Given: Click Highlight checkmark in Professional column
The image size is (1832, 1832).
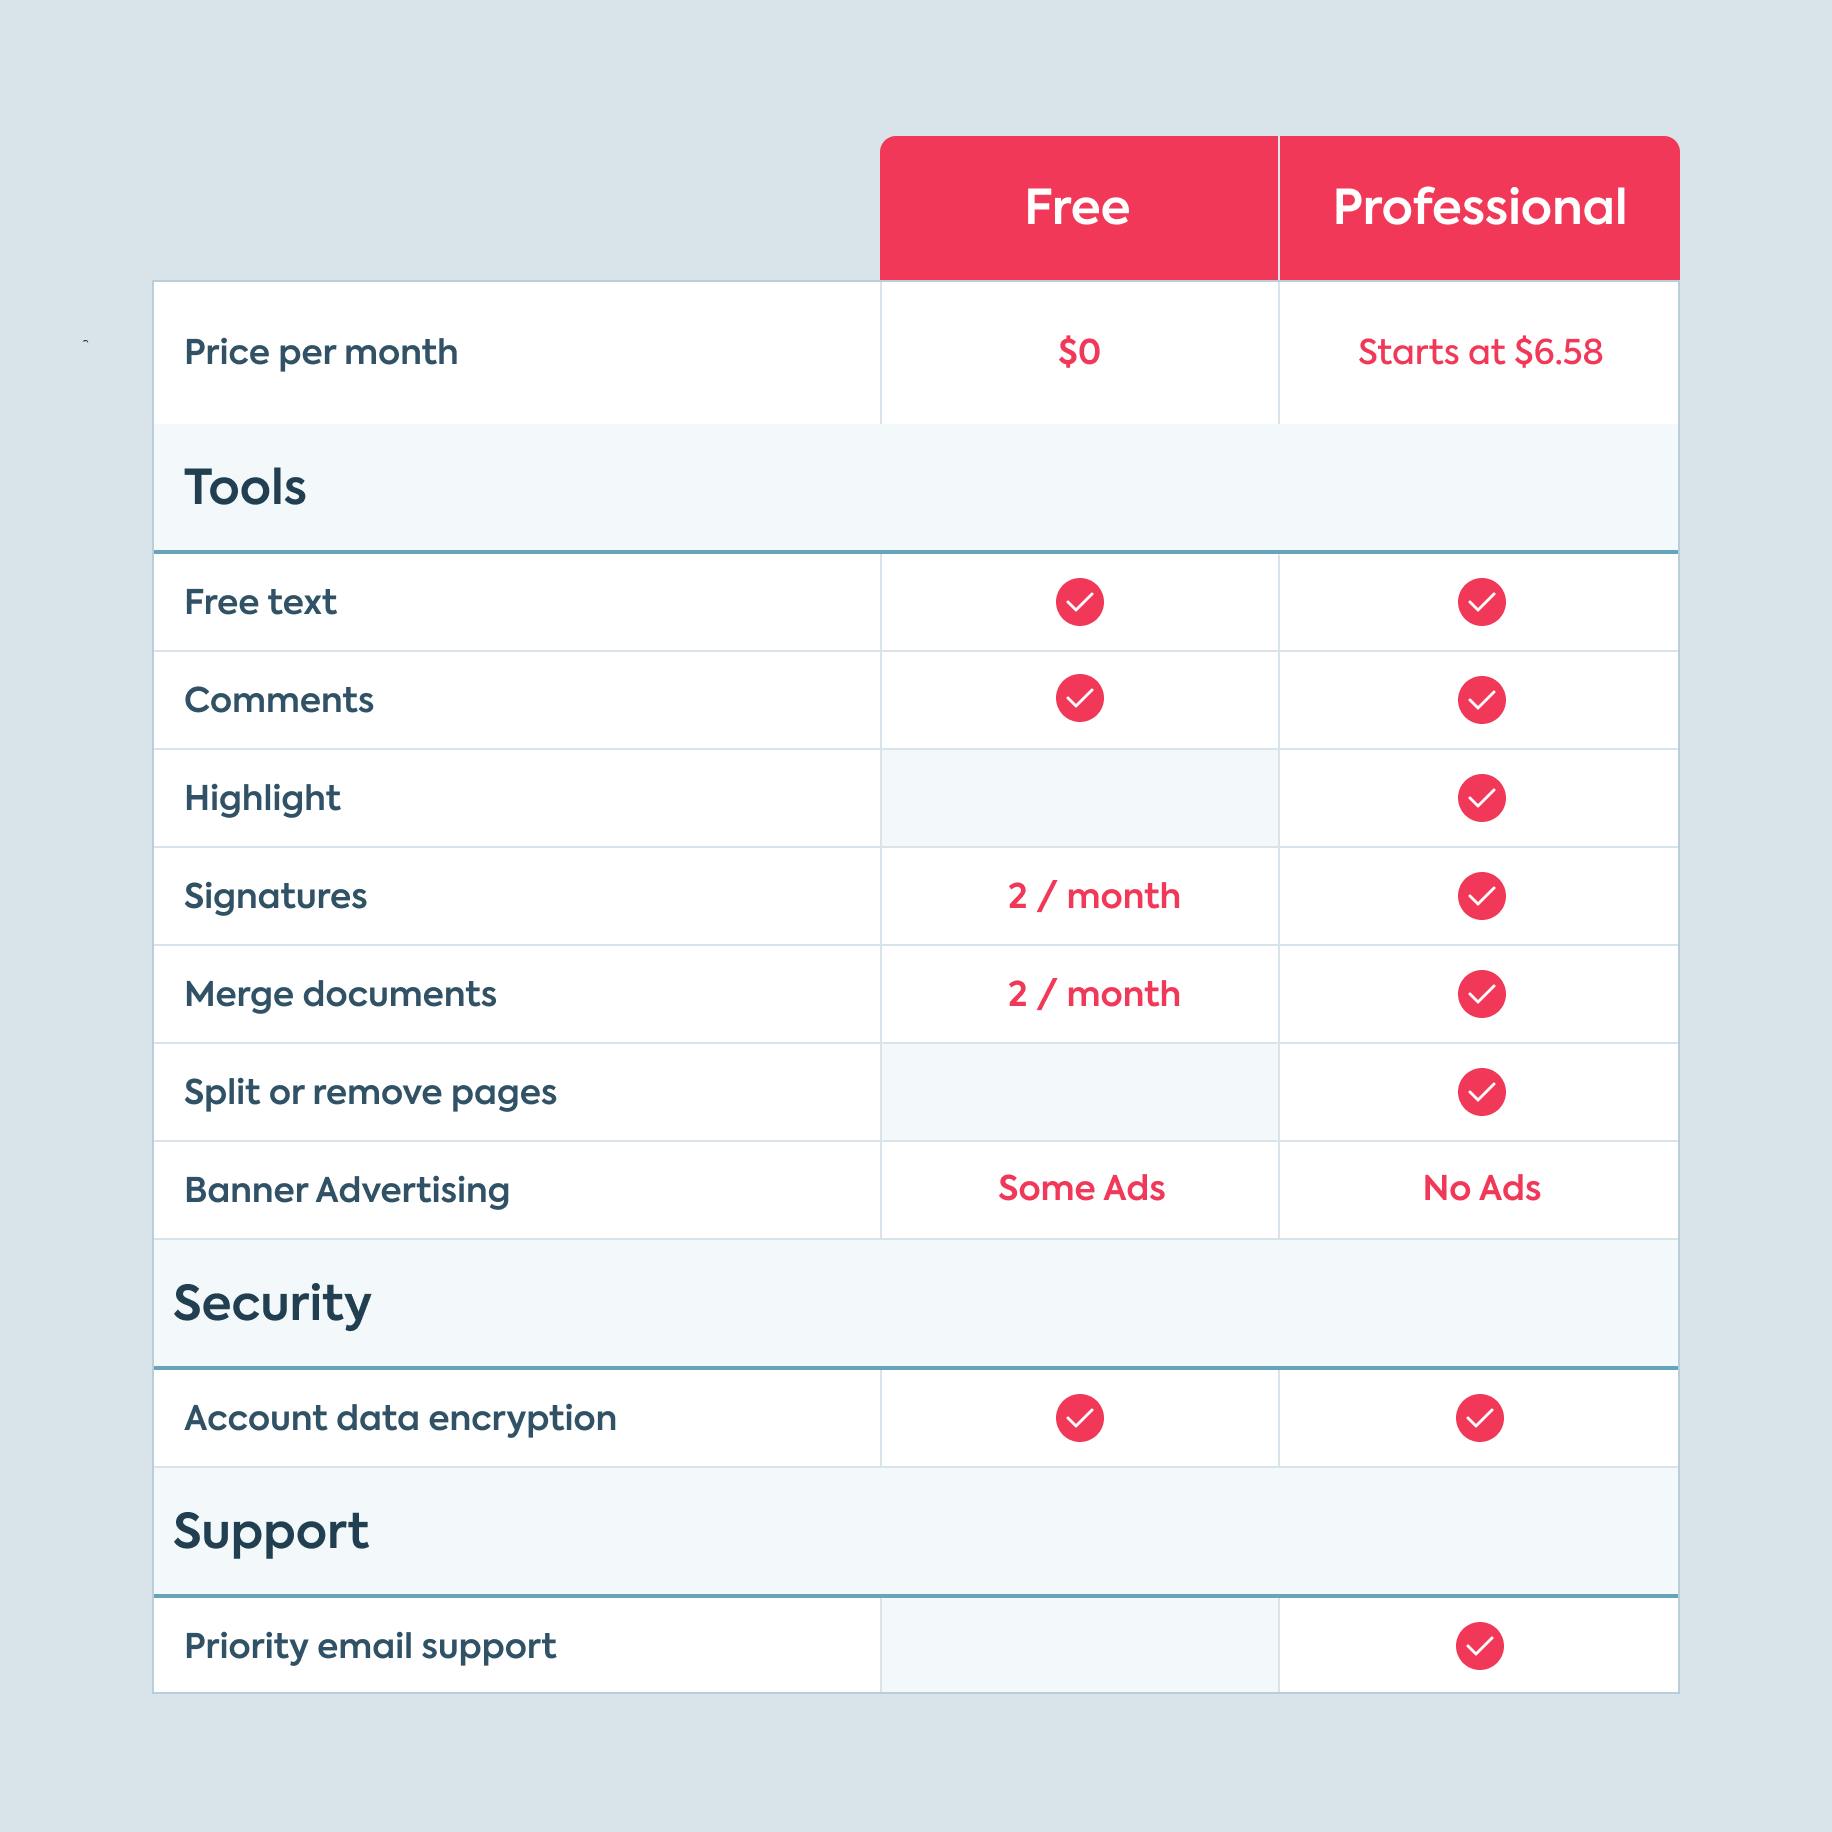Looking at the screenshot, I should click(x=1481, y=798).
